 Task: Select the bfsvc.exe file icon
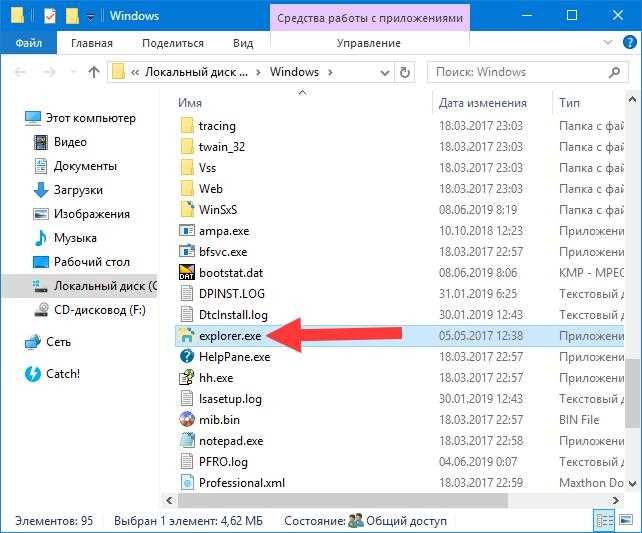coord(187,251)
